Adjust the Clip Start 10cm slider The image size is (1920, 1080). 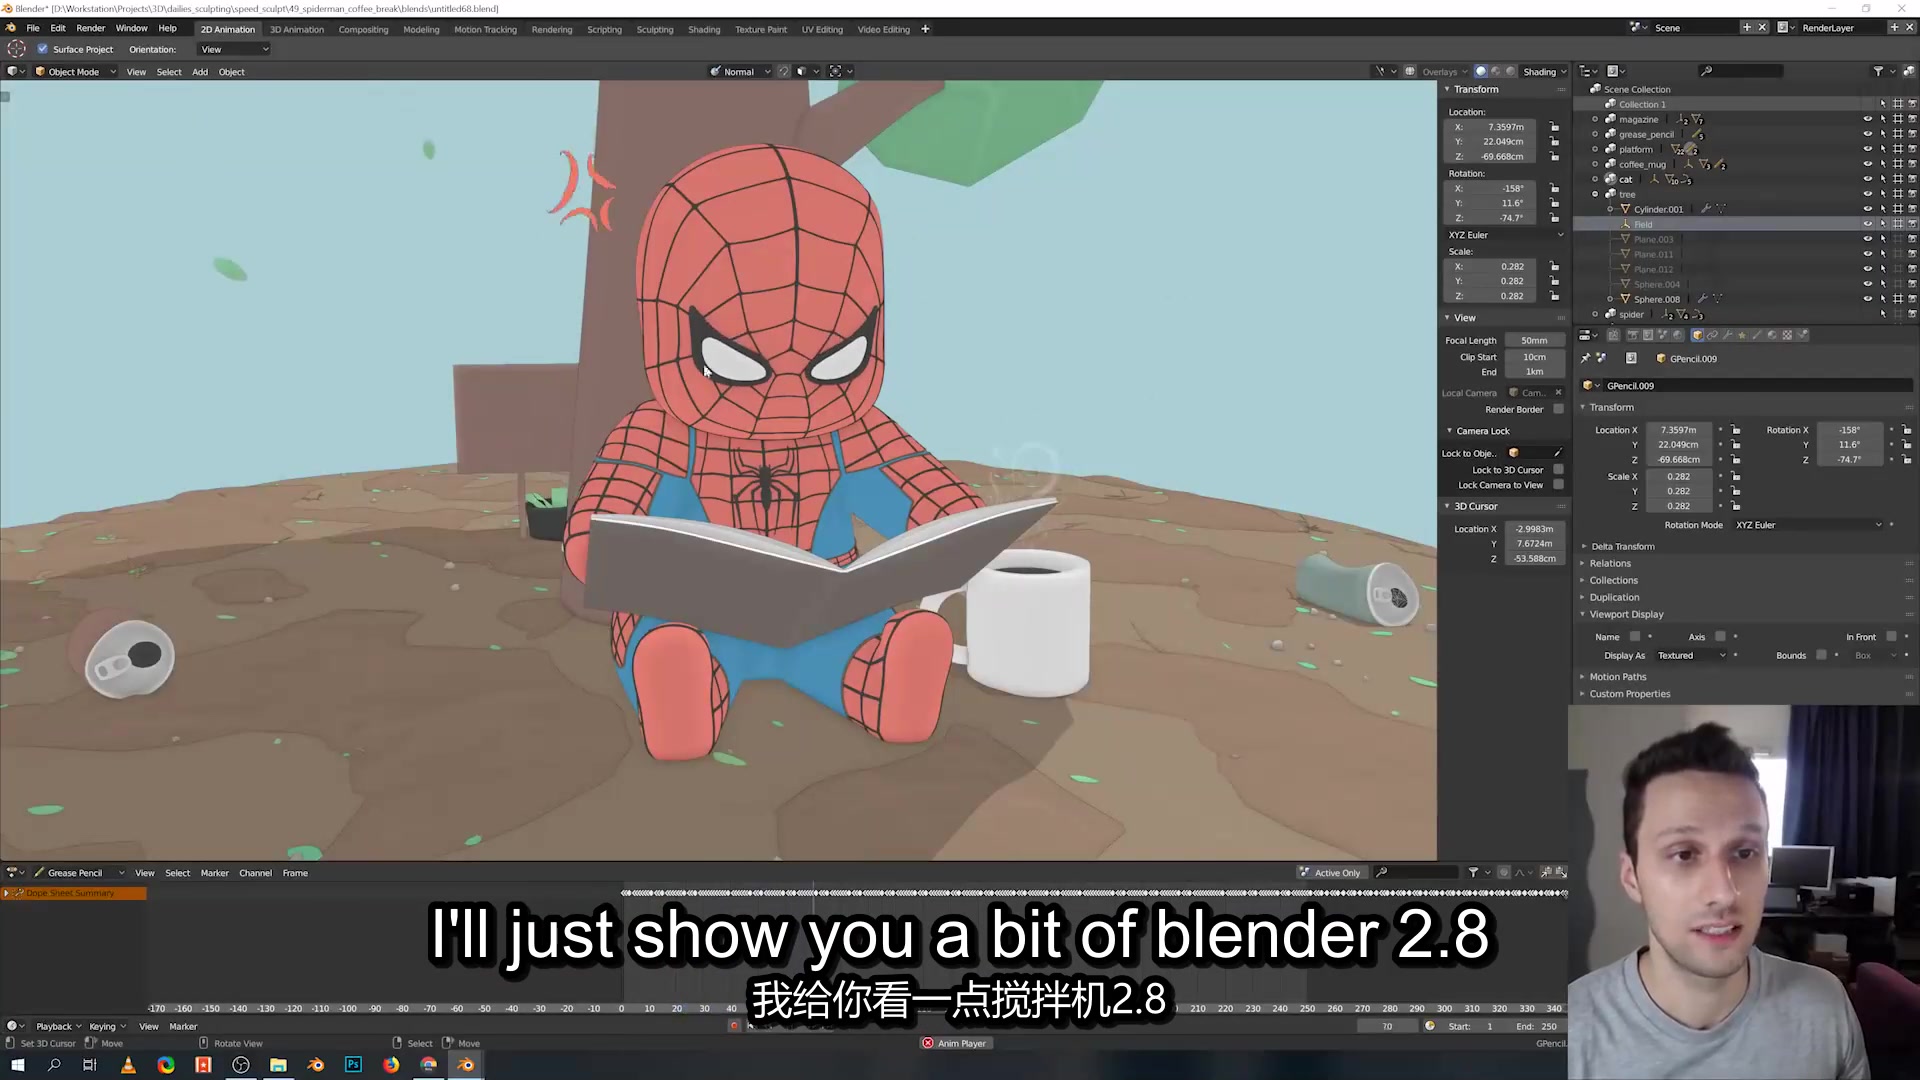[x=1534, y=357]
